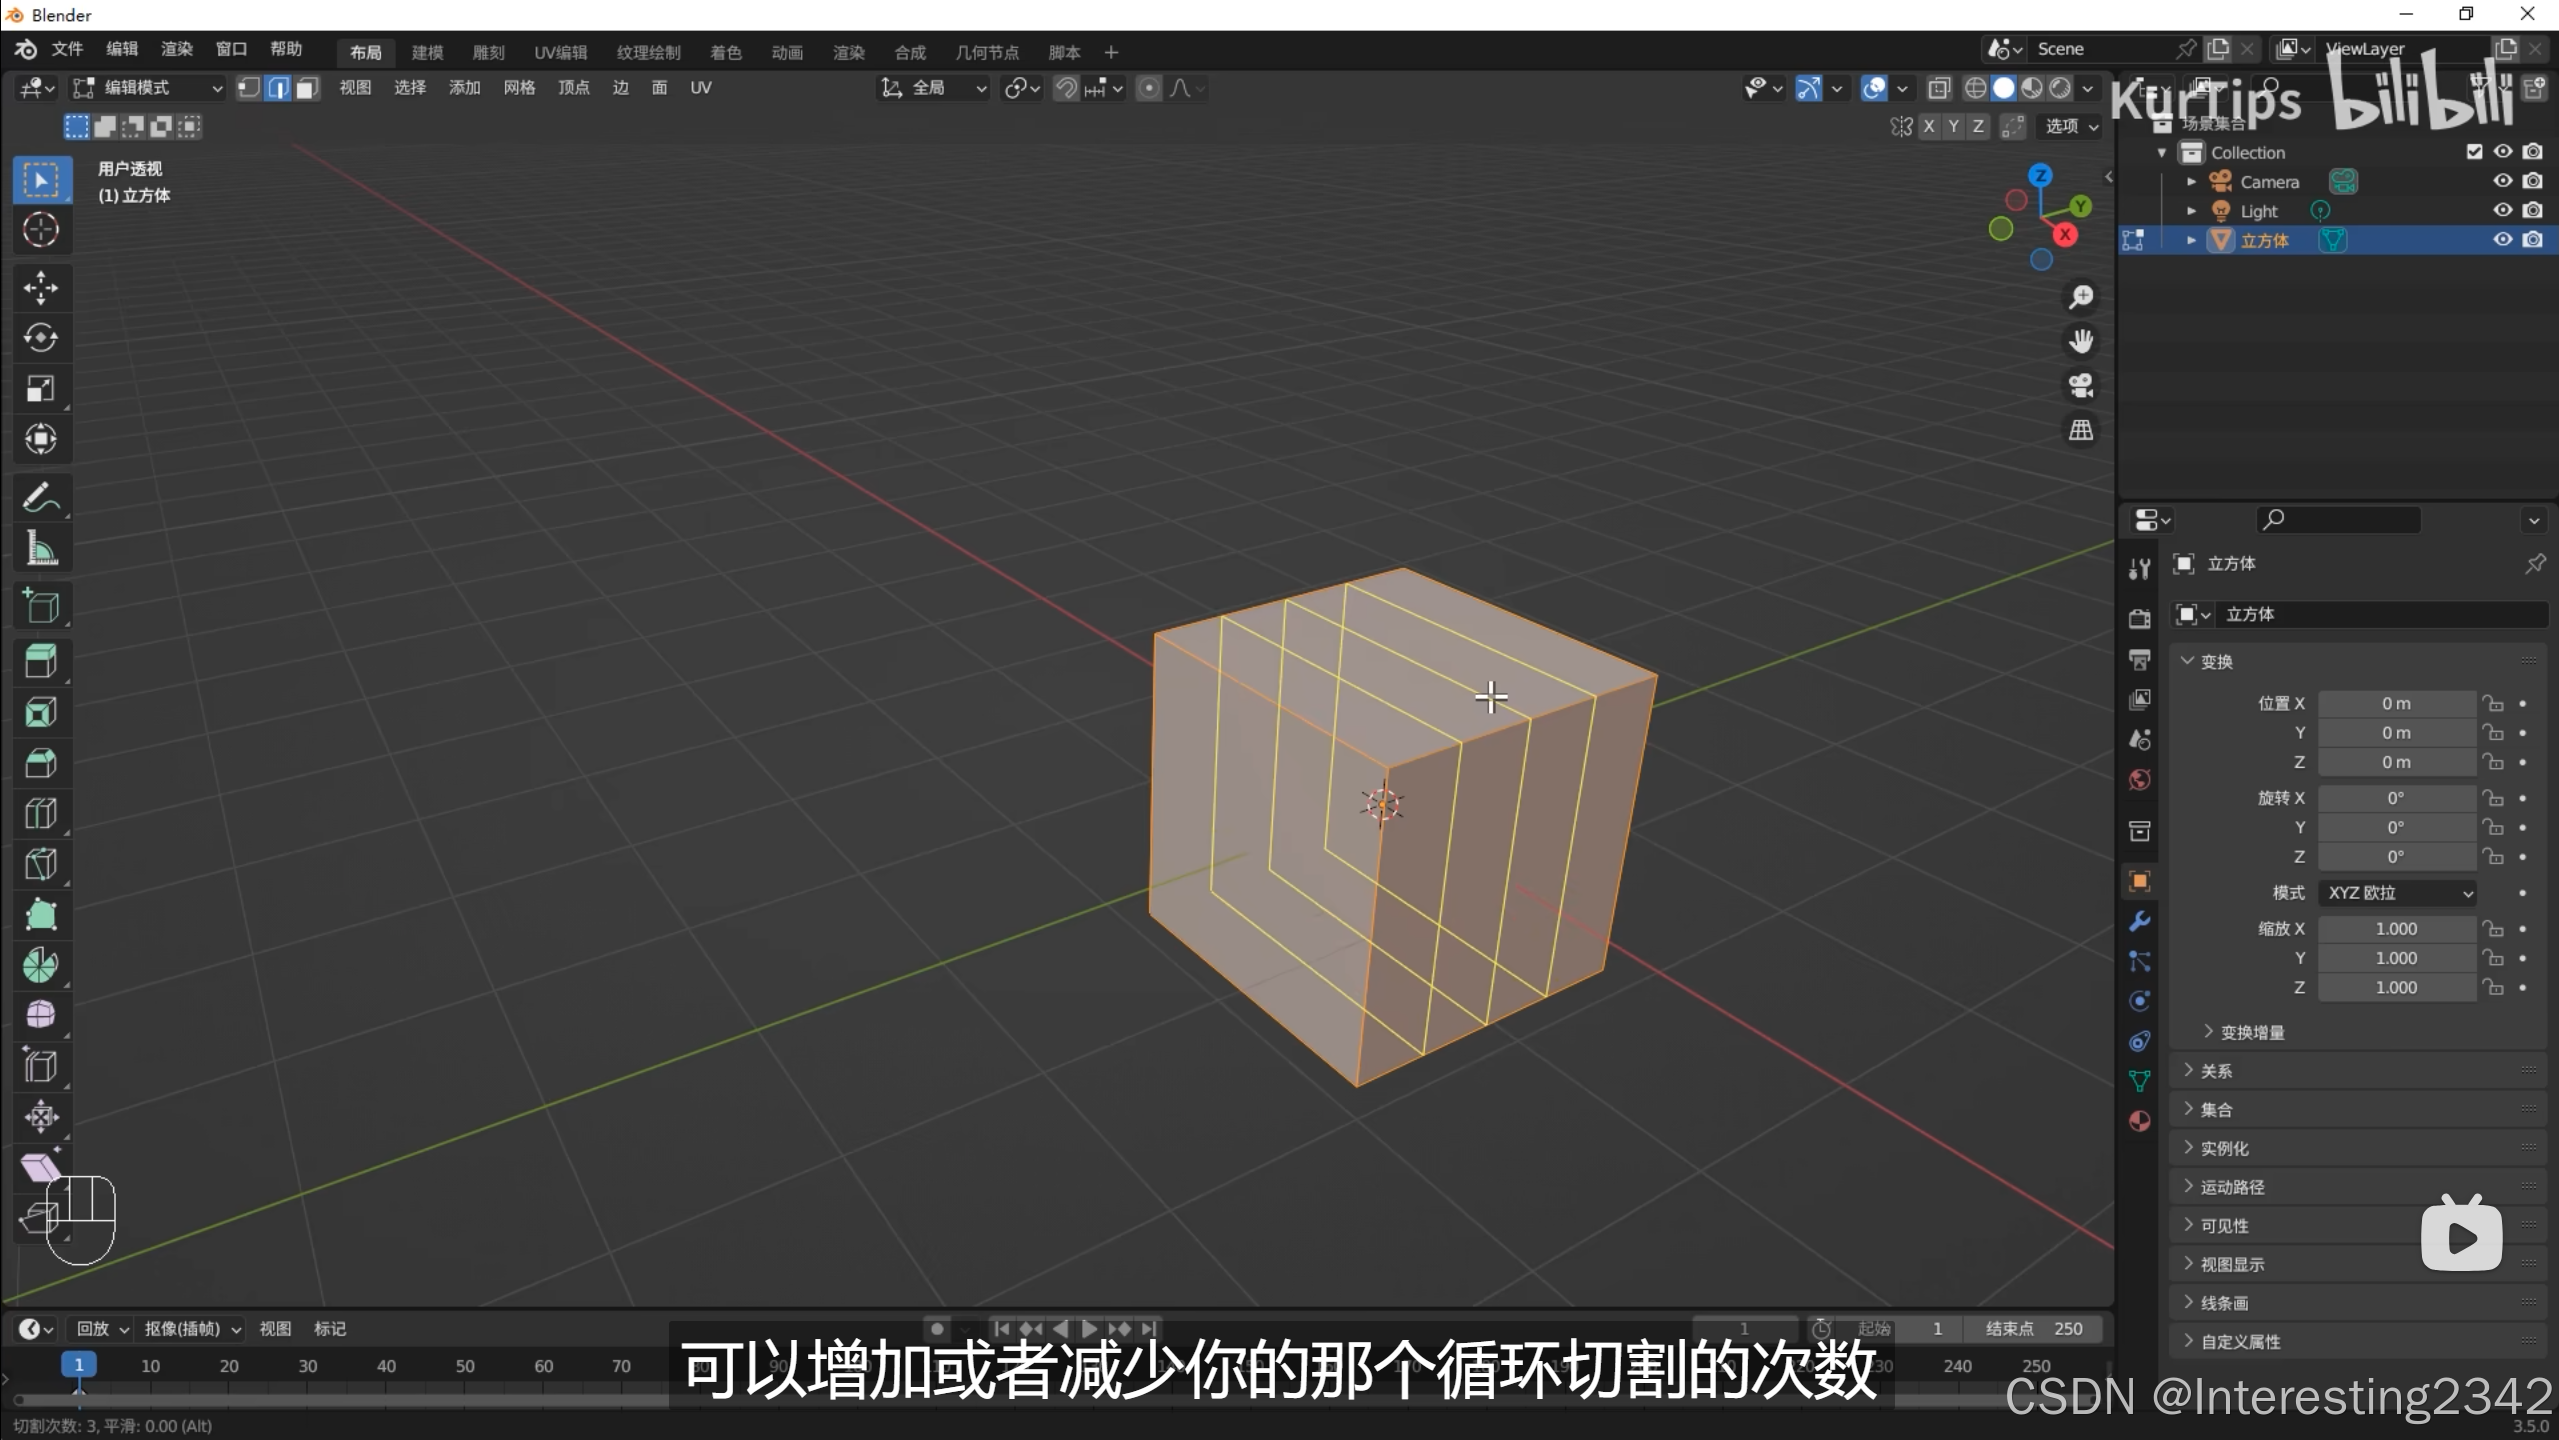Open the Options button in viewport header

(x=2070, y=126)
